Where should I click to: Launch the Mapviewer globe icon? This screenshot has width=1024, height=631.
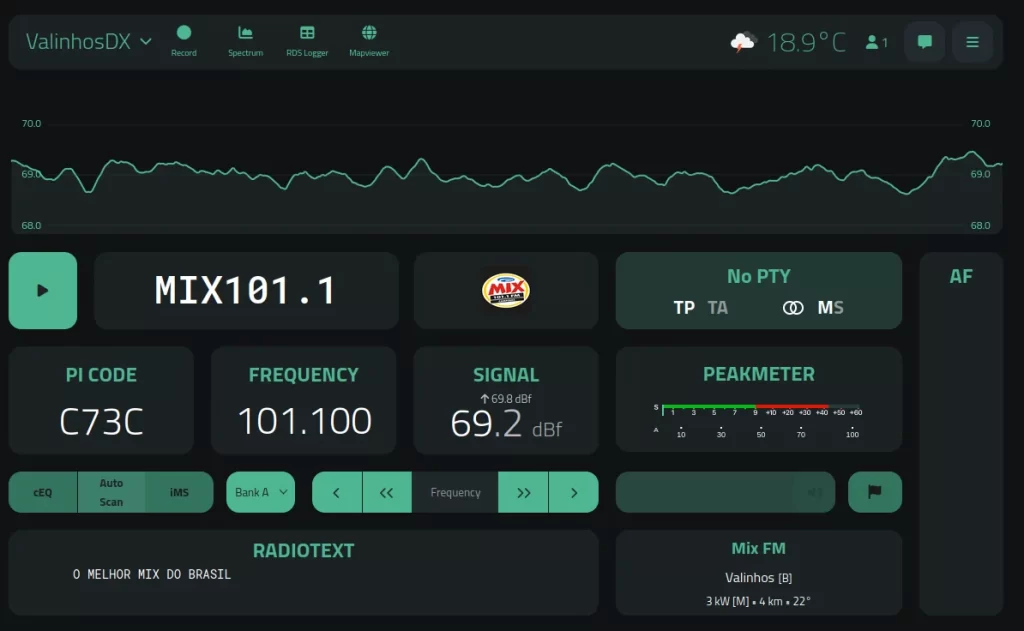tap(369, 41)
